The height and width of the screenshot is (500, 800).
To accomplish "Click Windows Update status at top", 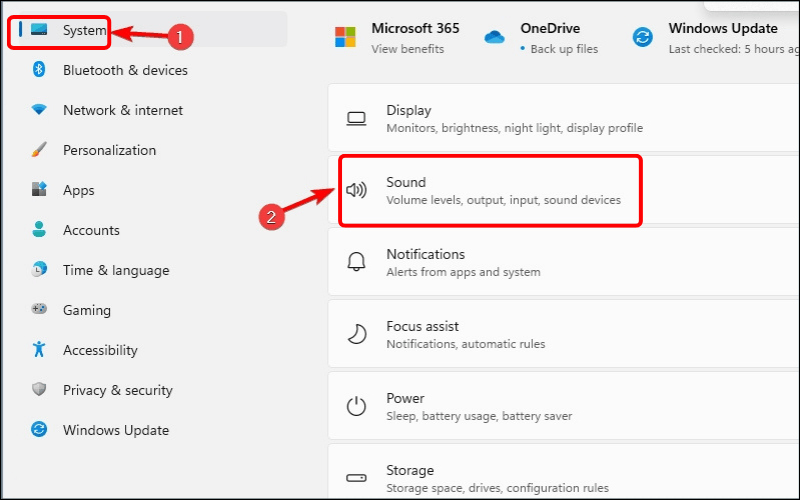I will coord(715,37).
